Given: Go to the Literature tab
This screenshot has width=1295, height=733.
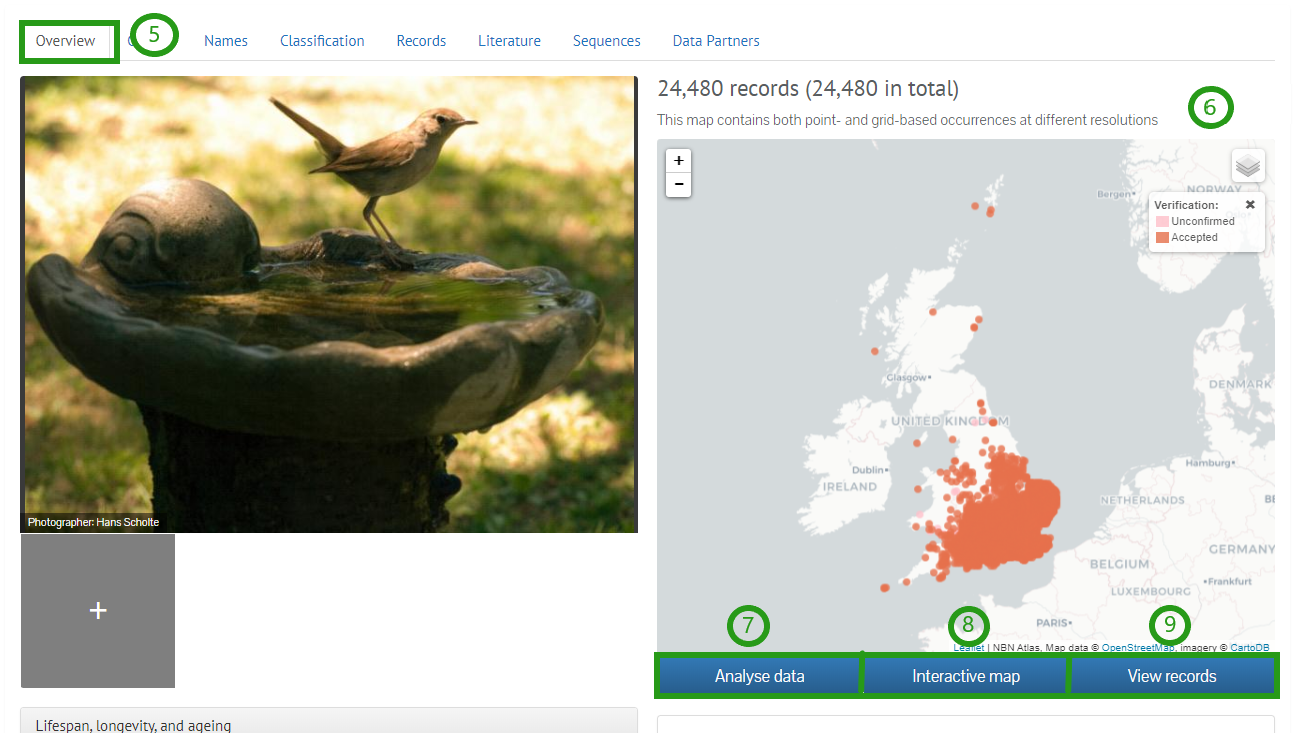Looking at the screenshot, I should click(x=509, y=41).
